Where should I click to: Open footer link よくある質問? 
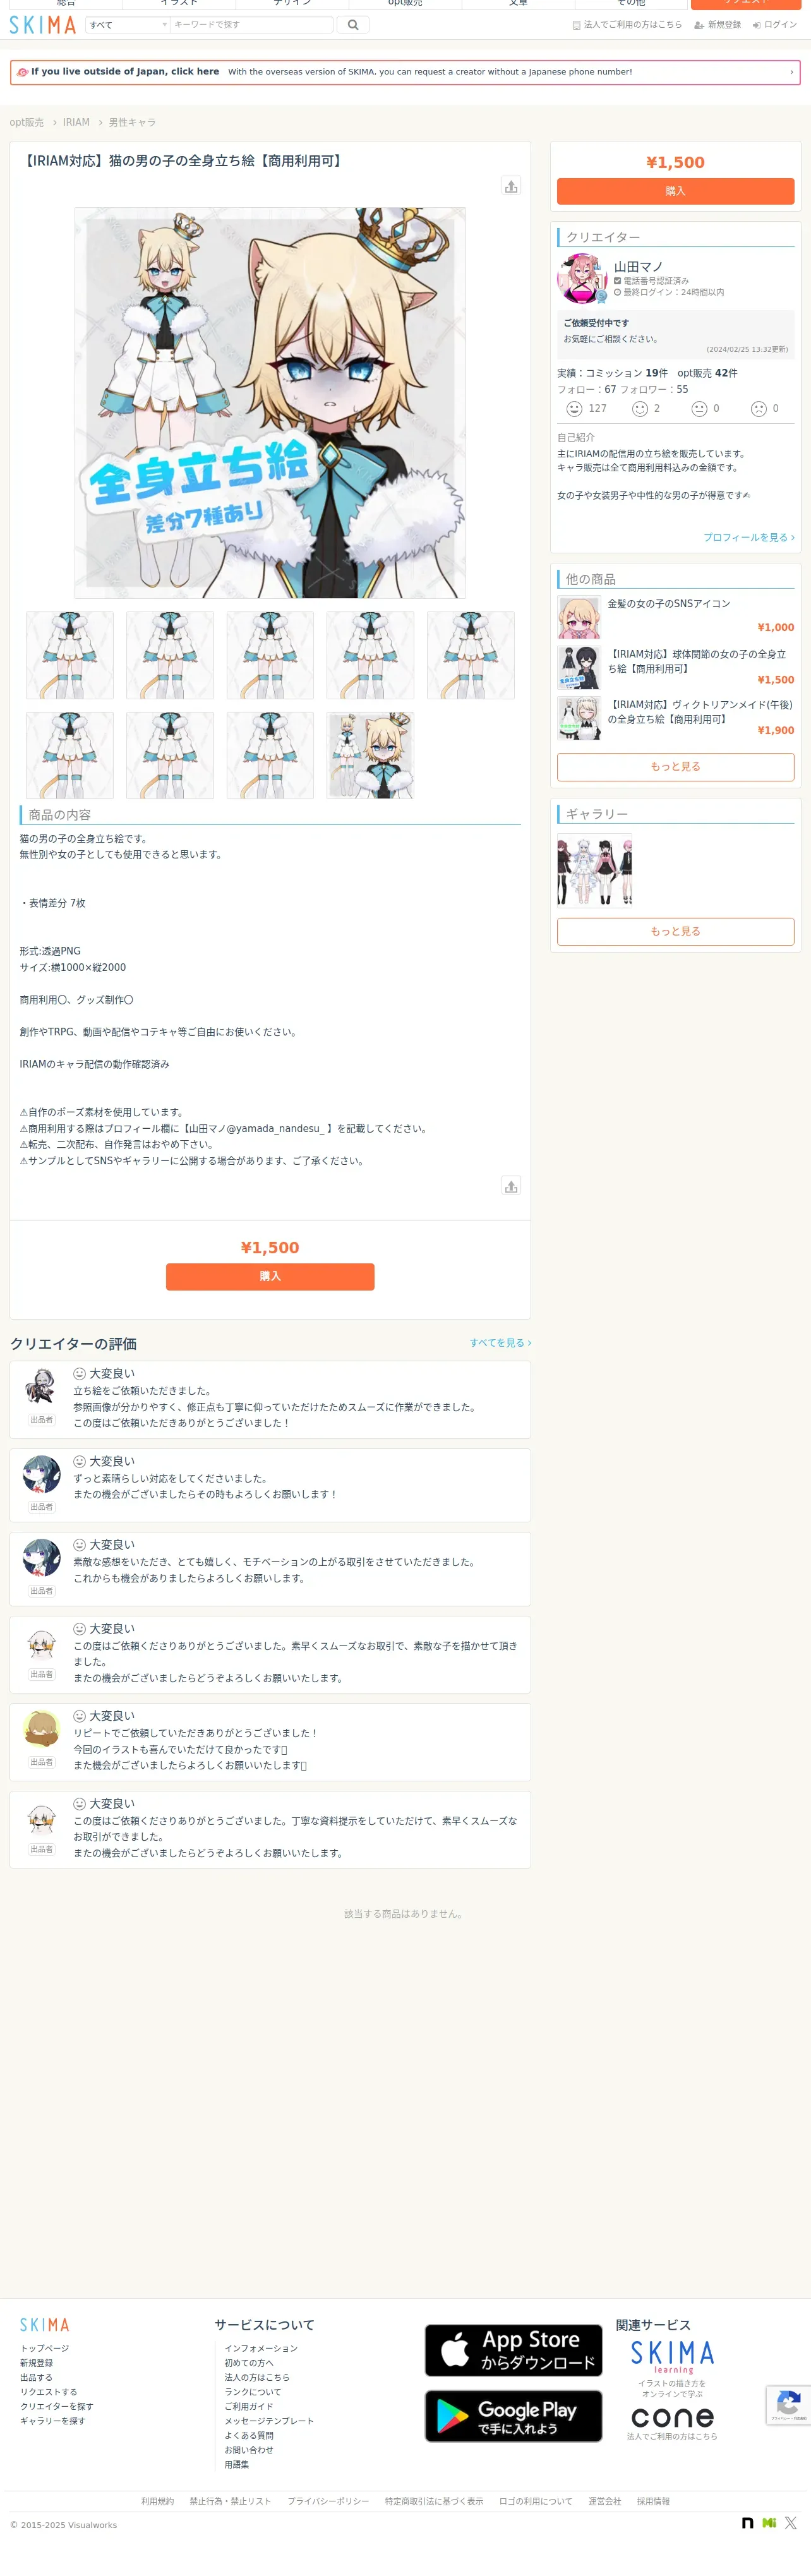tap(249, 2436)
